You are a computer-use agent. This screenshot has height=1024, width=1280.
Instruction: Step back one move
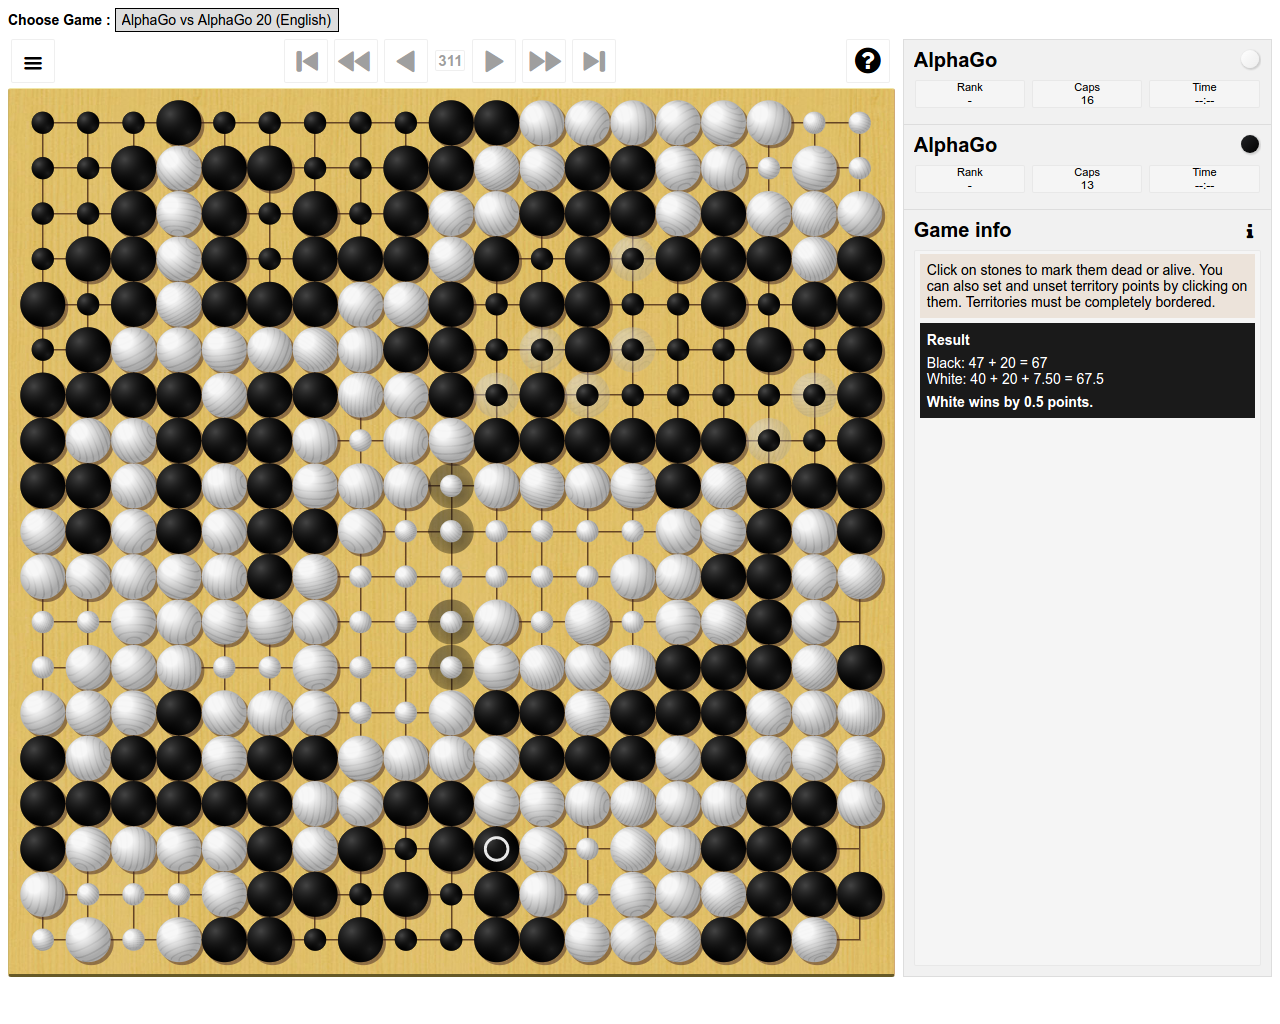point(405,62)
